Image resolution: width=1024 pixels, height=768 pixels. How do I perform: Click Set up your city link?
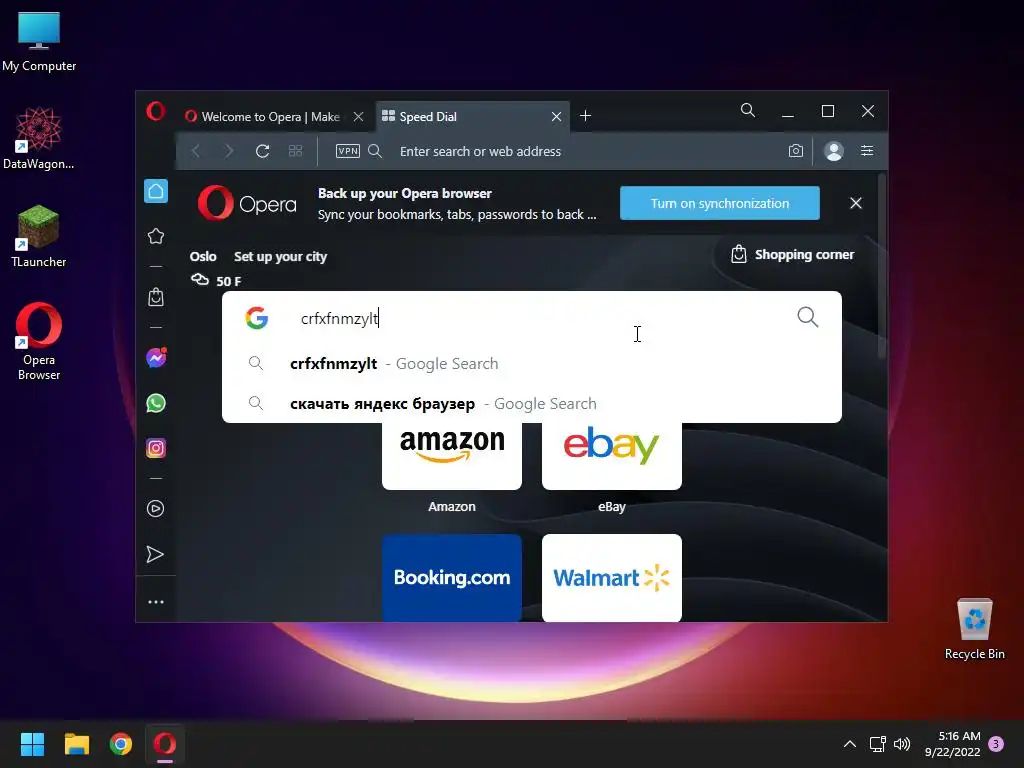[x=280, y=257]
